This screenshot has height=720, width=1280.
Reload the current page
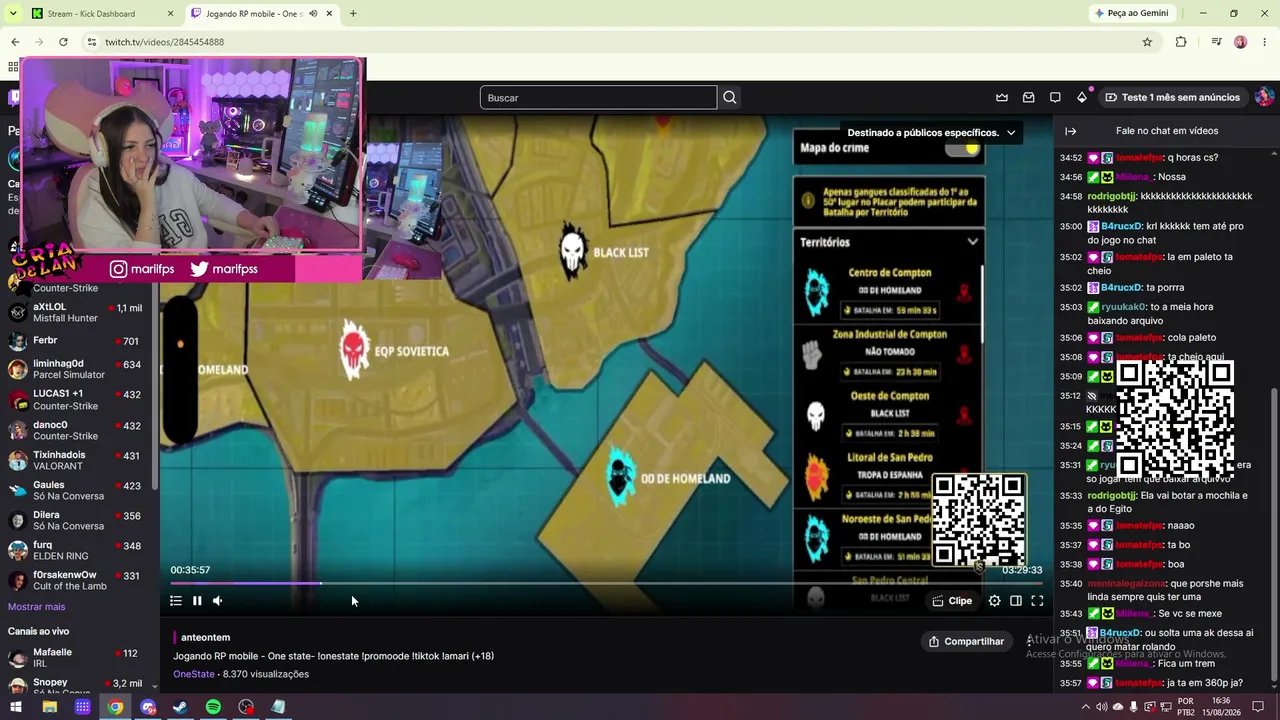[63, 42]
